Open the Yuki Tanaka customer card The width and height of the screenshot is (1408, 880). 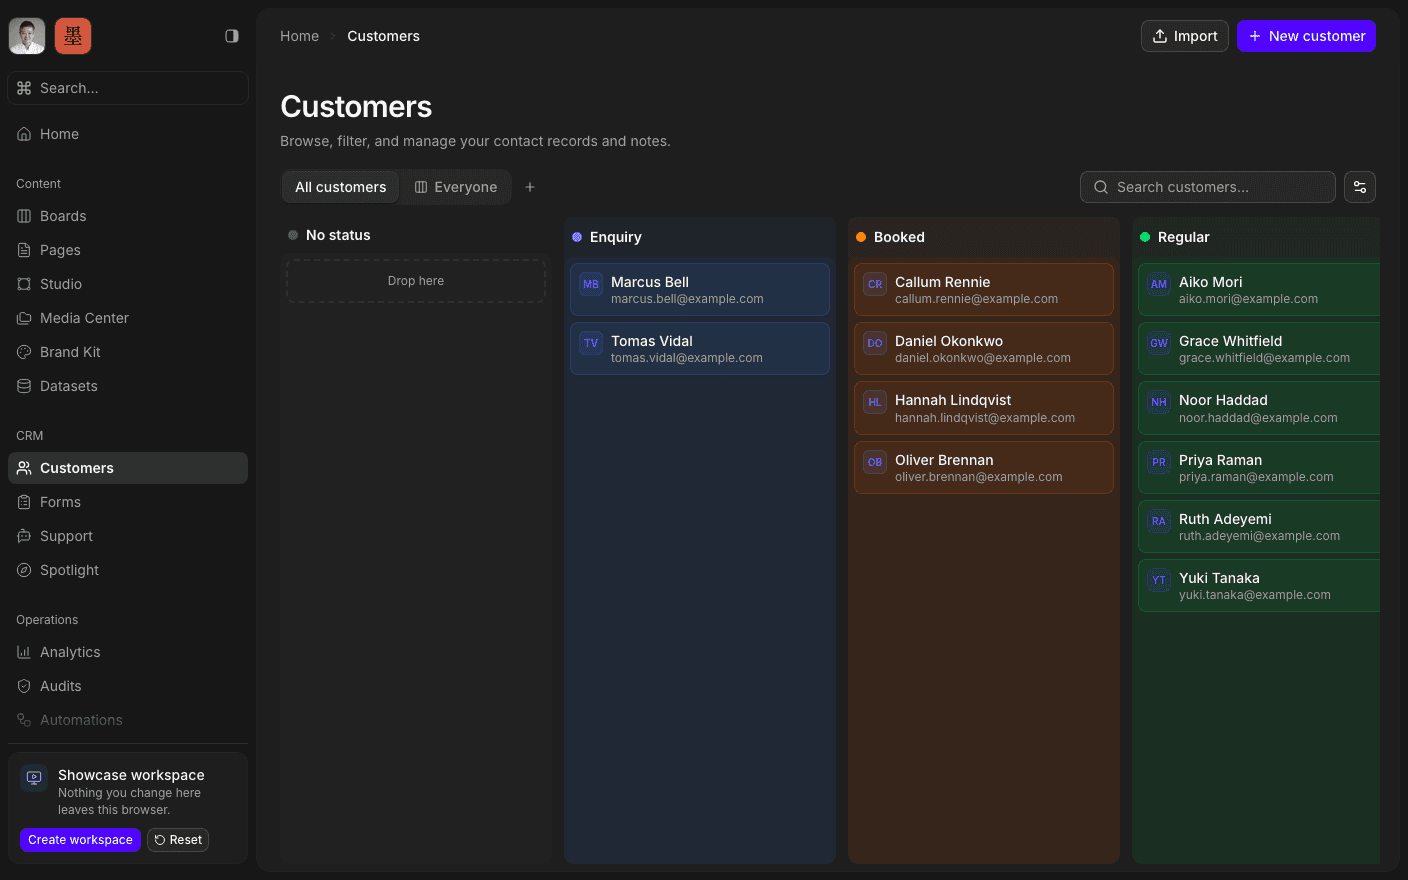click(x=1259, y=586)
